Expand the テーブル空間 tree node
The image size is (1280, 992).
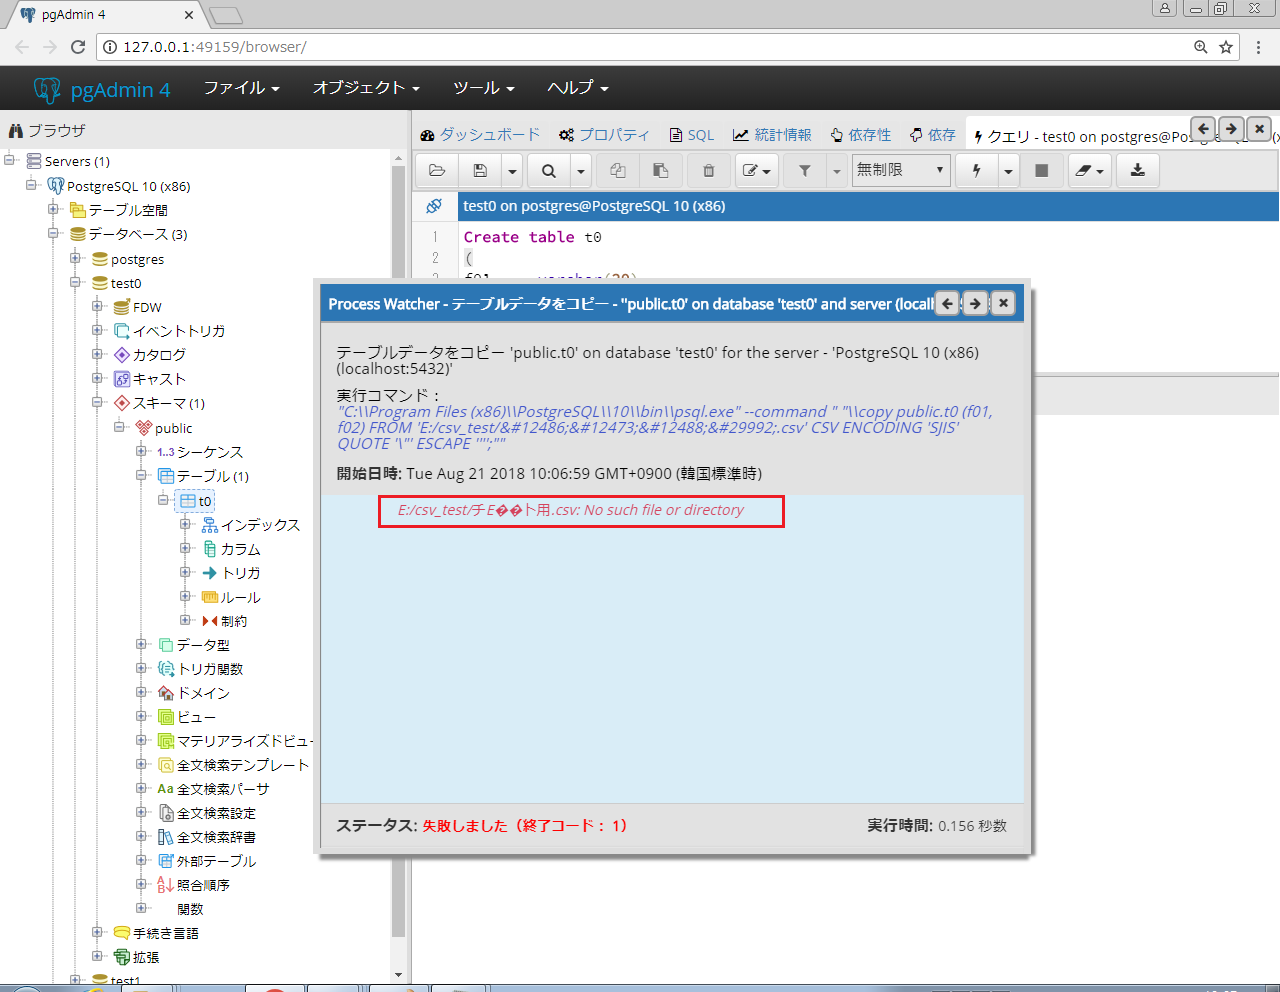coord(54,209)
